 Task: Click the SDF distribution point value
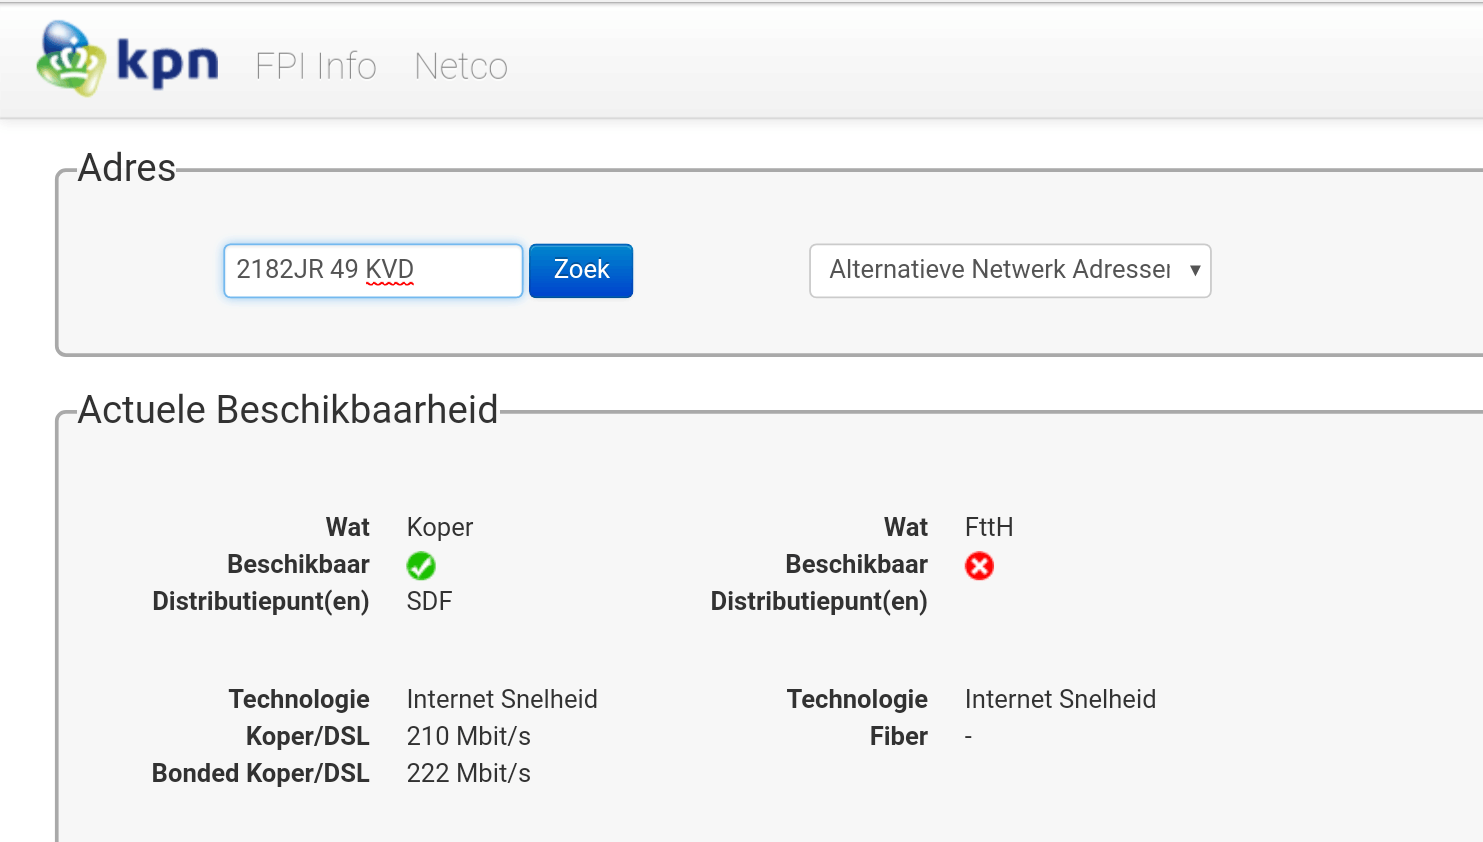429,601
